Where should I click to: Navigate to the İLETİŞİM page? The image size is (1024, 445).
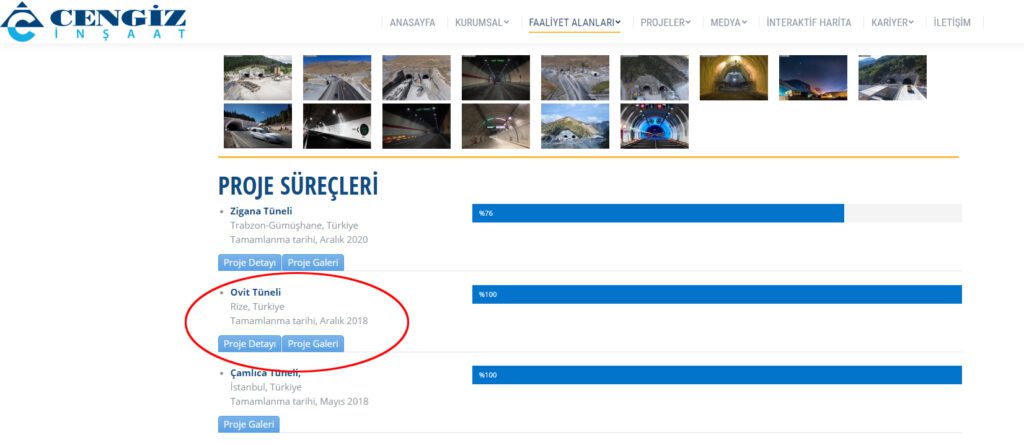click(x=951, y=22)
